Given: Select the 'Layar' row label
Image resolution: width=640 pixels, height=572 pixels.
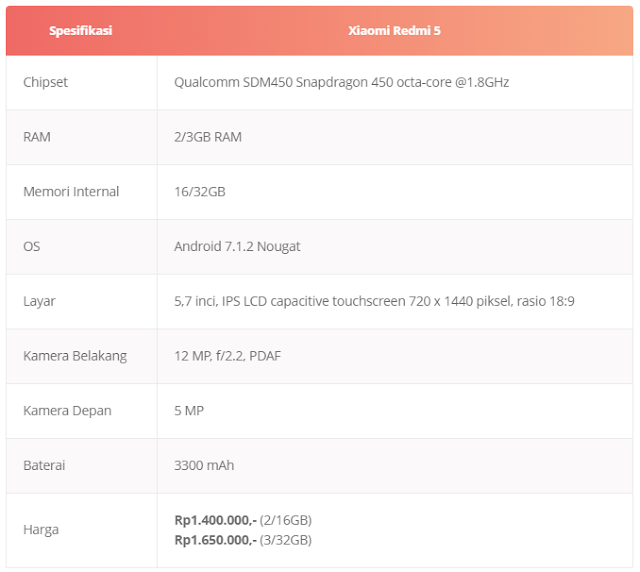Looking at the screenshot, I should (39, 302).
